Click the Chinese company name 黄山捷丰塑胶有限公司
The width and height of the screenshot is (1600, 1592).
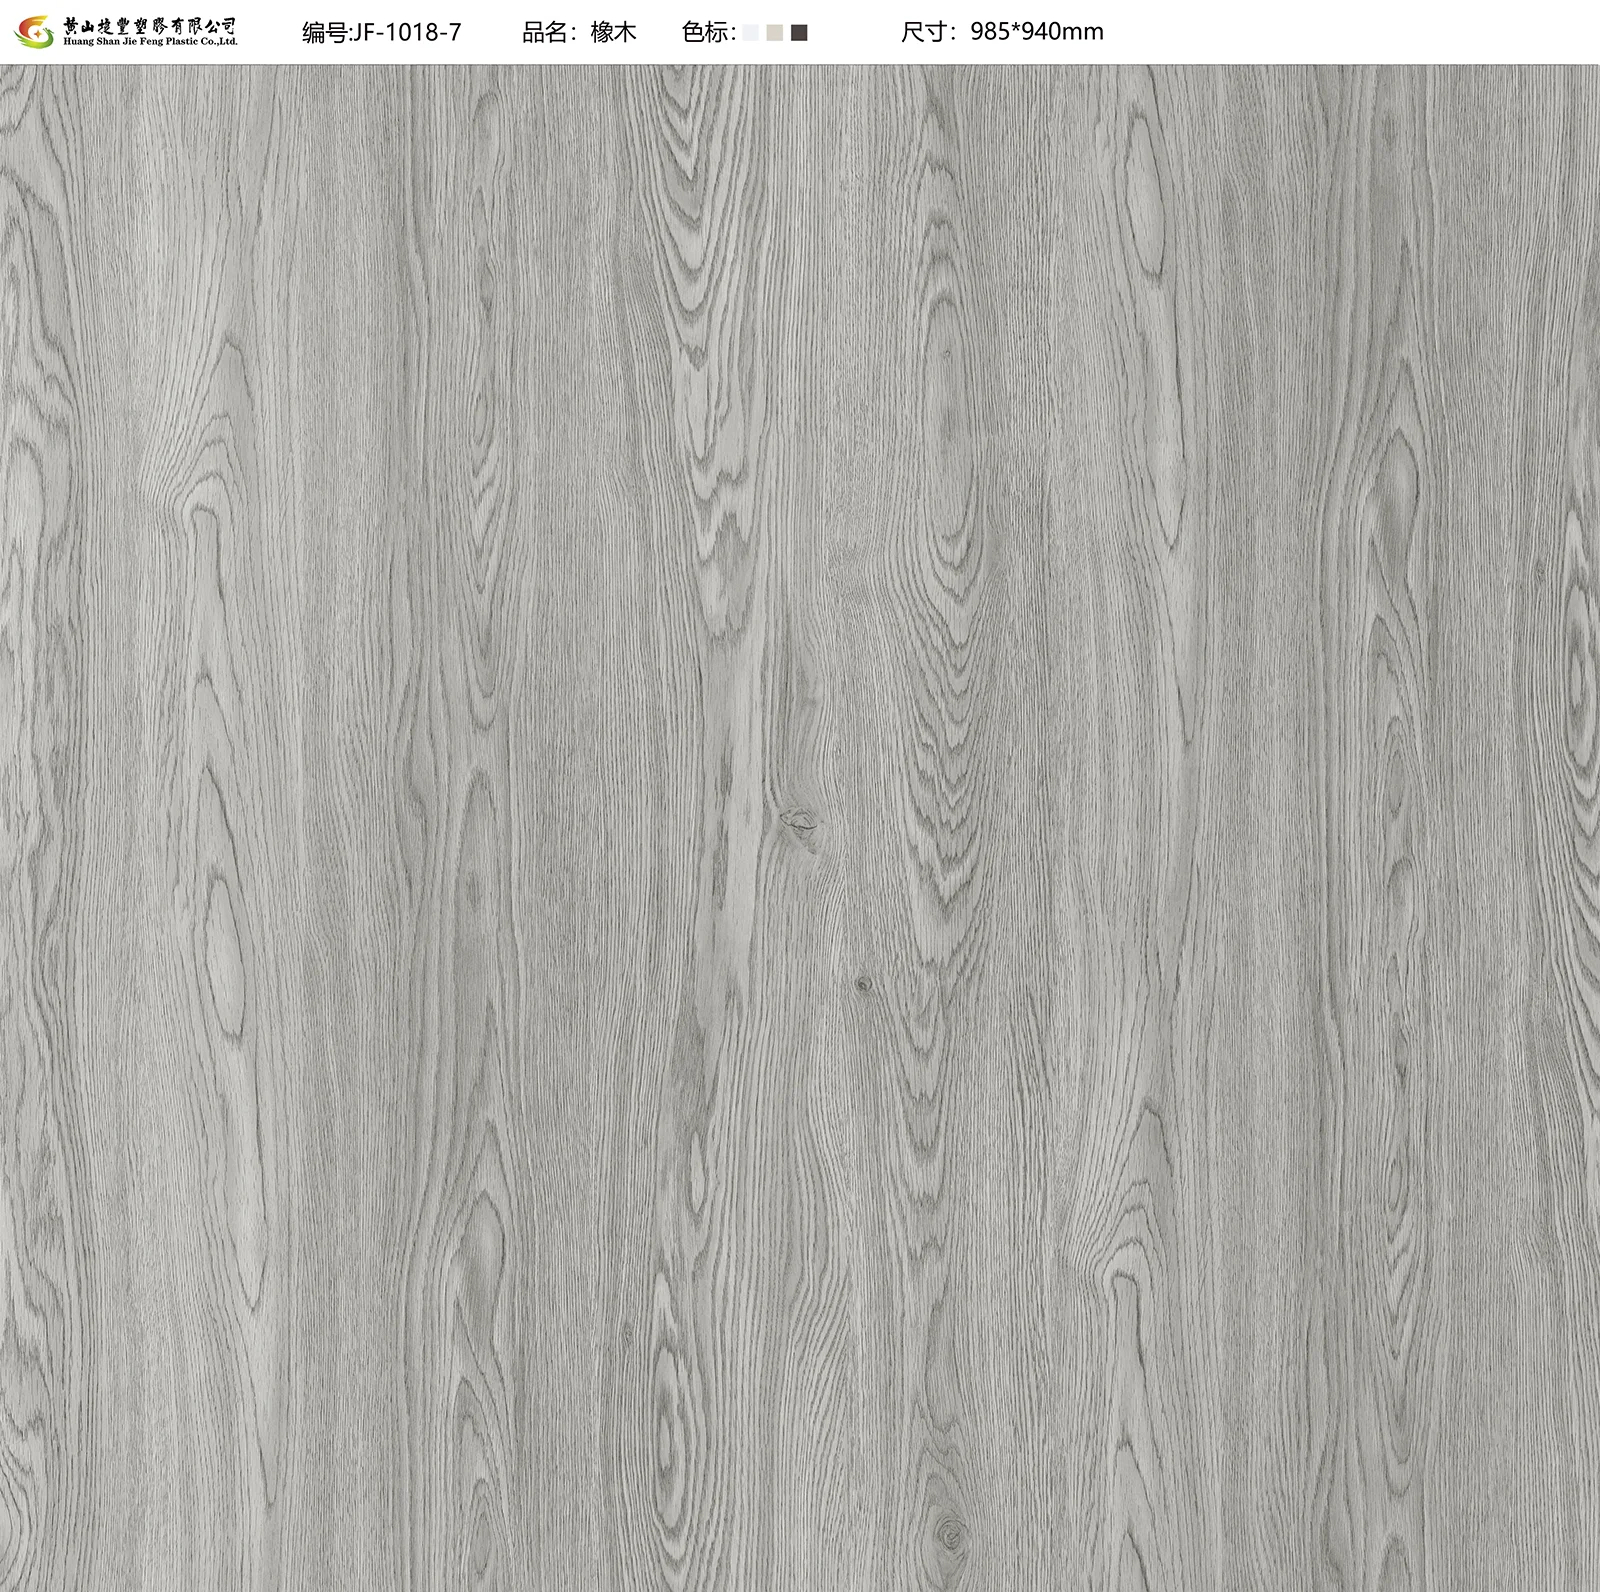point(150,25)
